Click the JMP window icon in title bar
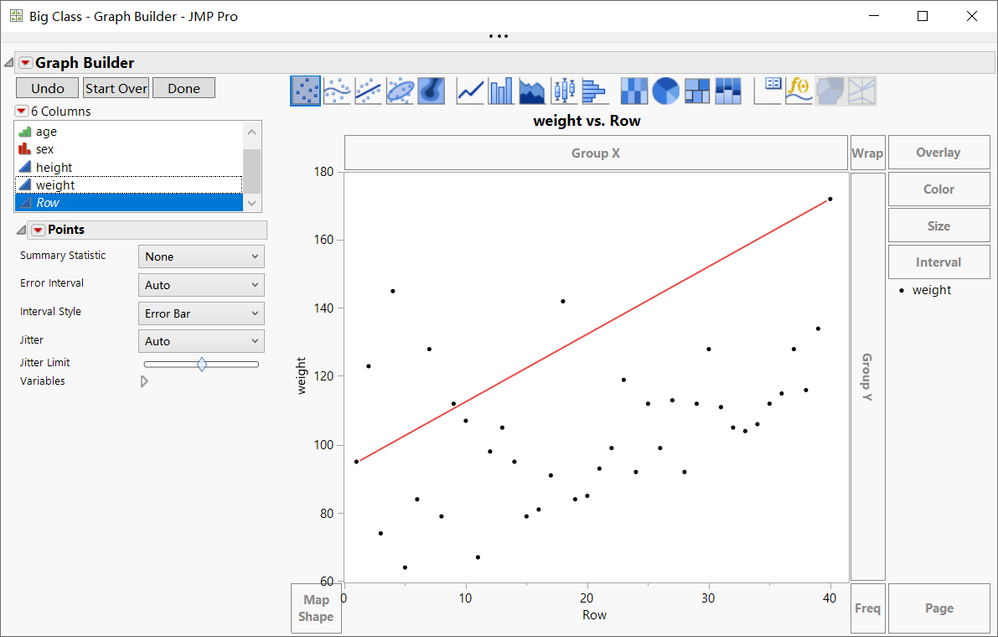This screenshot has height=637, width=998. point(16,16)
